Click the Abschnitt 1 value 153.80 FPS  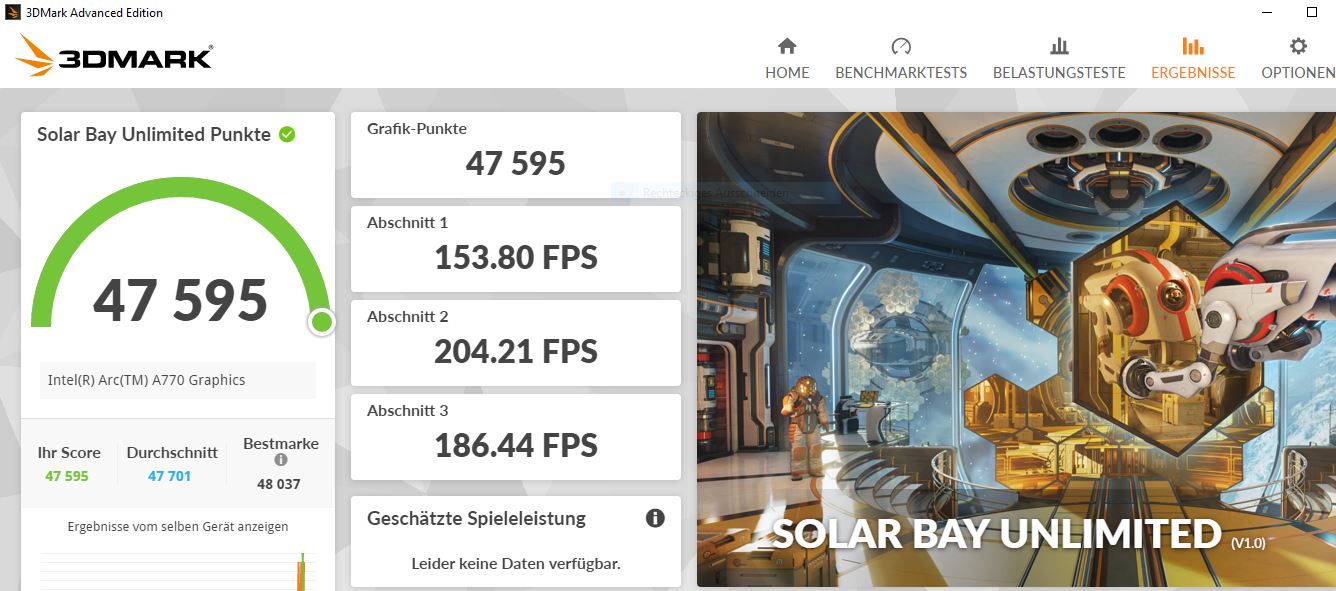(x=516, y=257)
